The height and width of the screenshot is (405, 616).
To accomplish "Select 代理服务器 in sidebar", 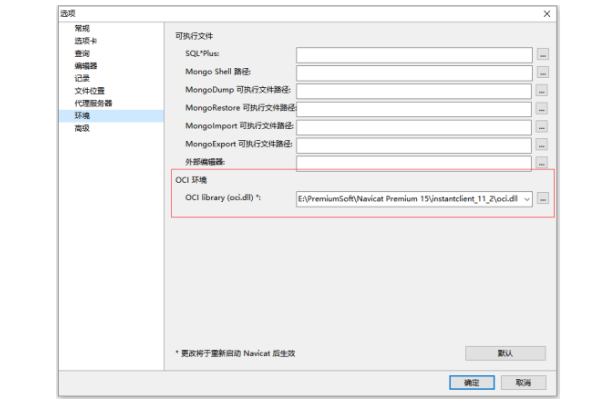I will 94,103.
